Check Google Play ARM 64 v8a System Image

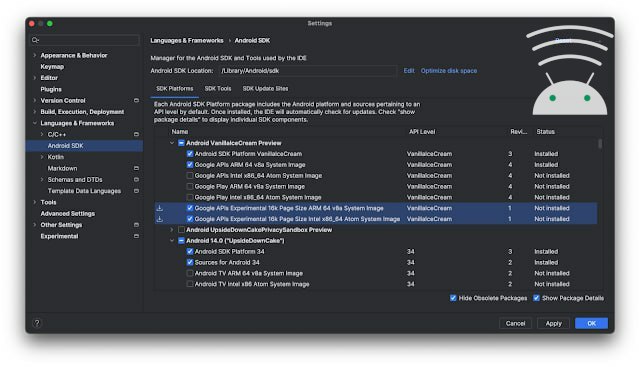(x=190, y=187)
